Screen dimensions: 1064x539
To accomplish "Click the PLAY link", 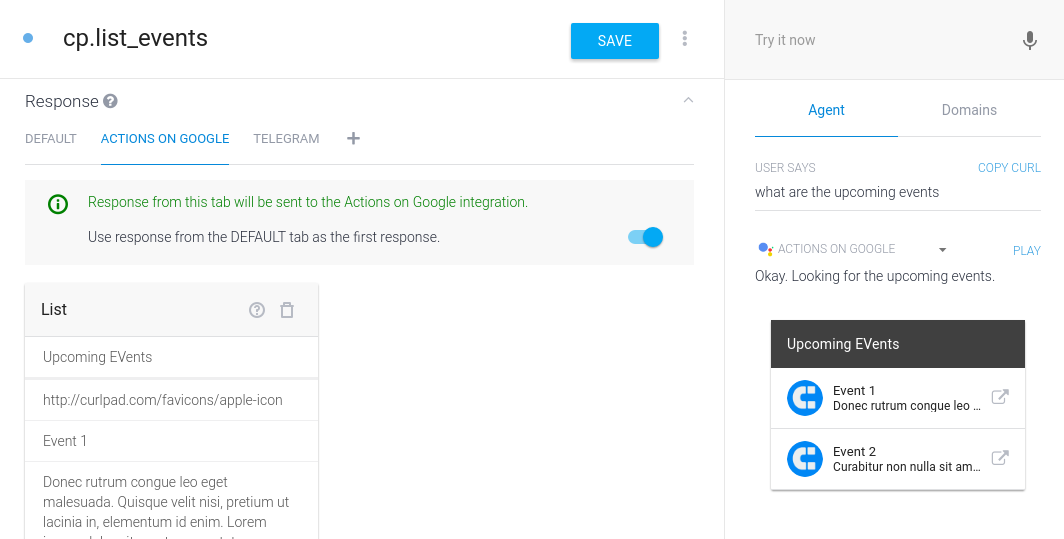I will pos(1027,251).
